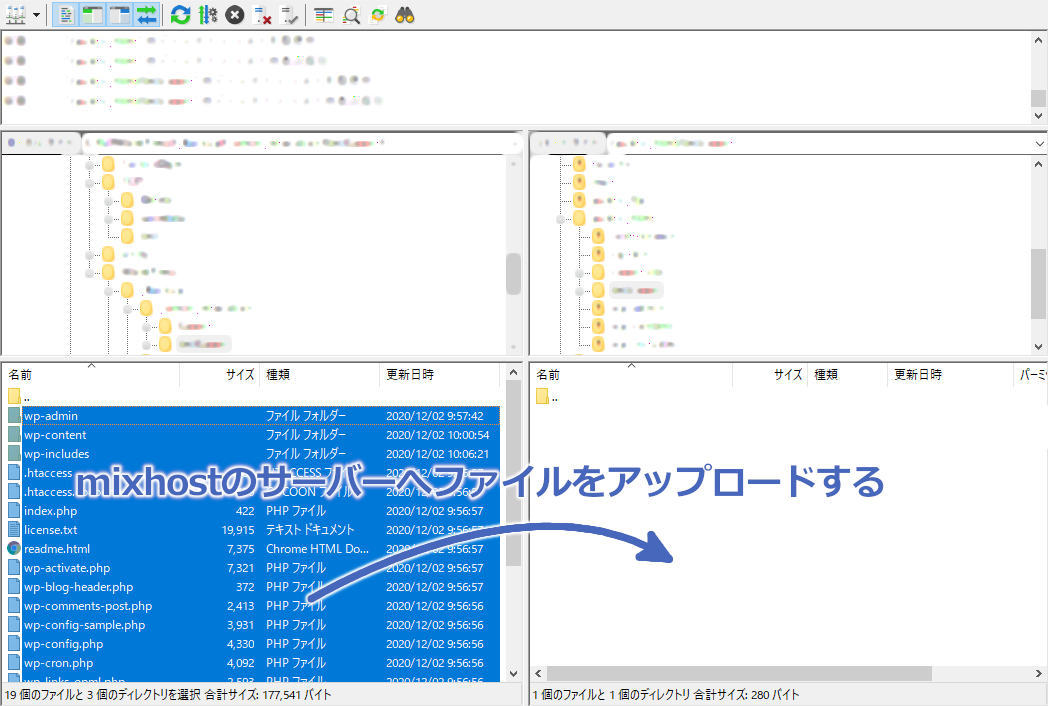Sort remote files by 名前 column

pyautogui.click(x=632, y=375)
